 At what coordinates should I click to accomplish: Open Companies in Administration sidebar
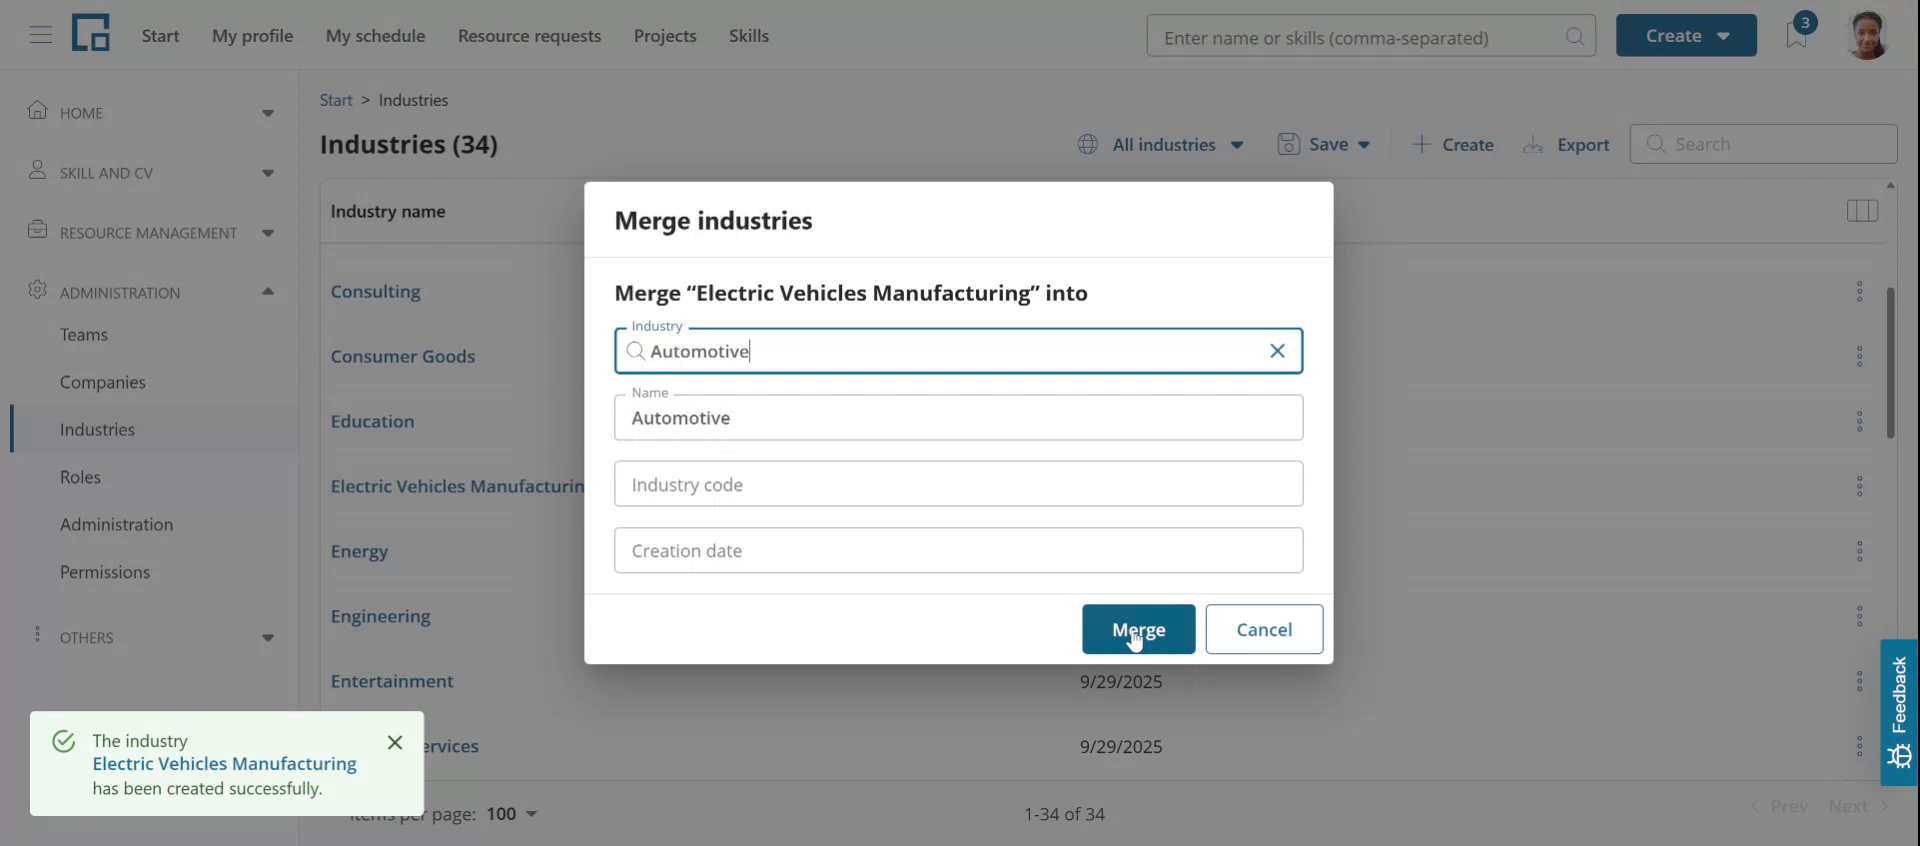pos(103,382)
